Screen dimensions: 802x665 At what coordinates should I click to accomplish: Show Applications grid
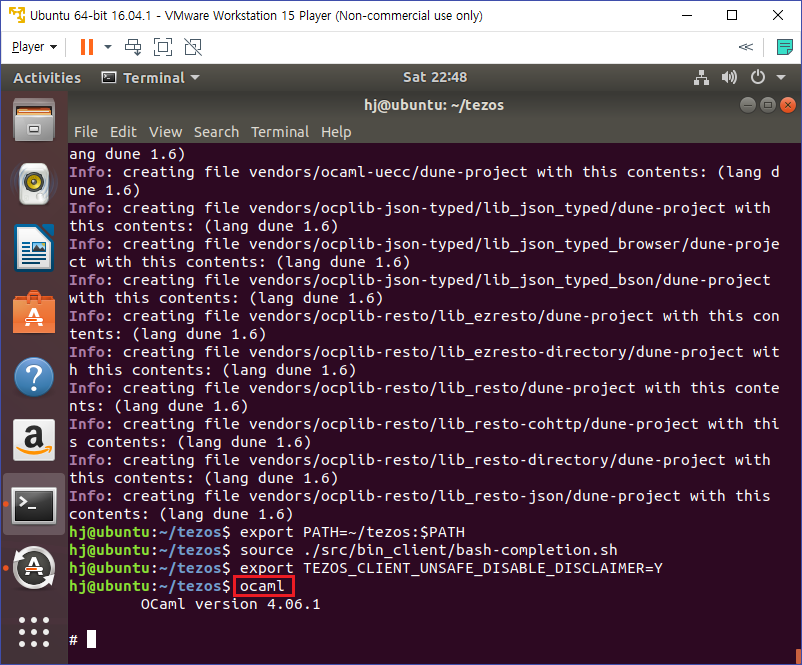pos(34,632)
